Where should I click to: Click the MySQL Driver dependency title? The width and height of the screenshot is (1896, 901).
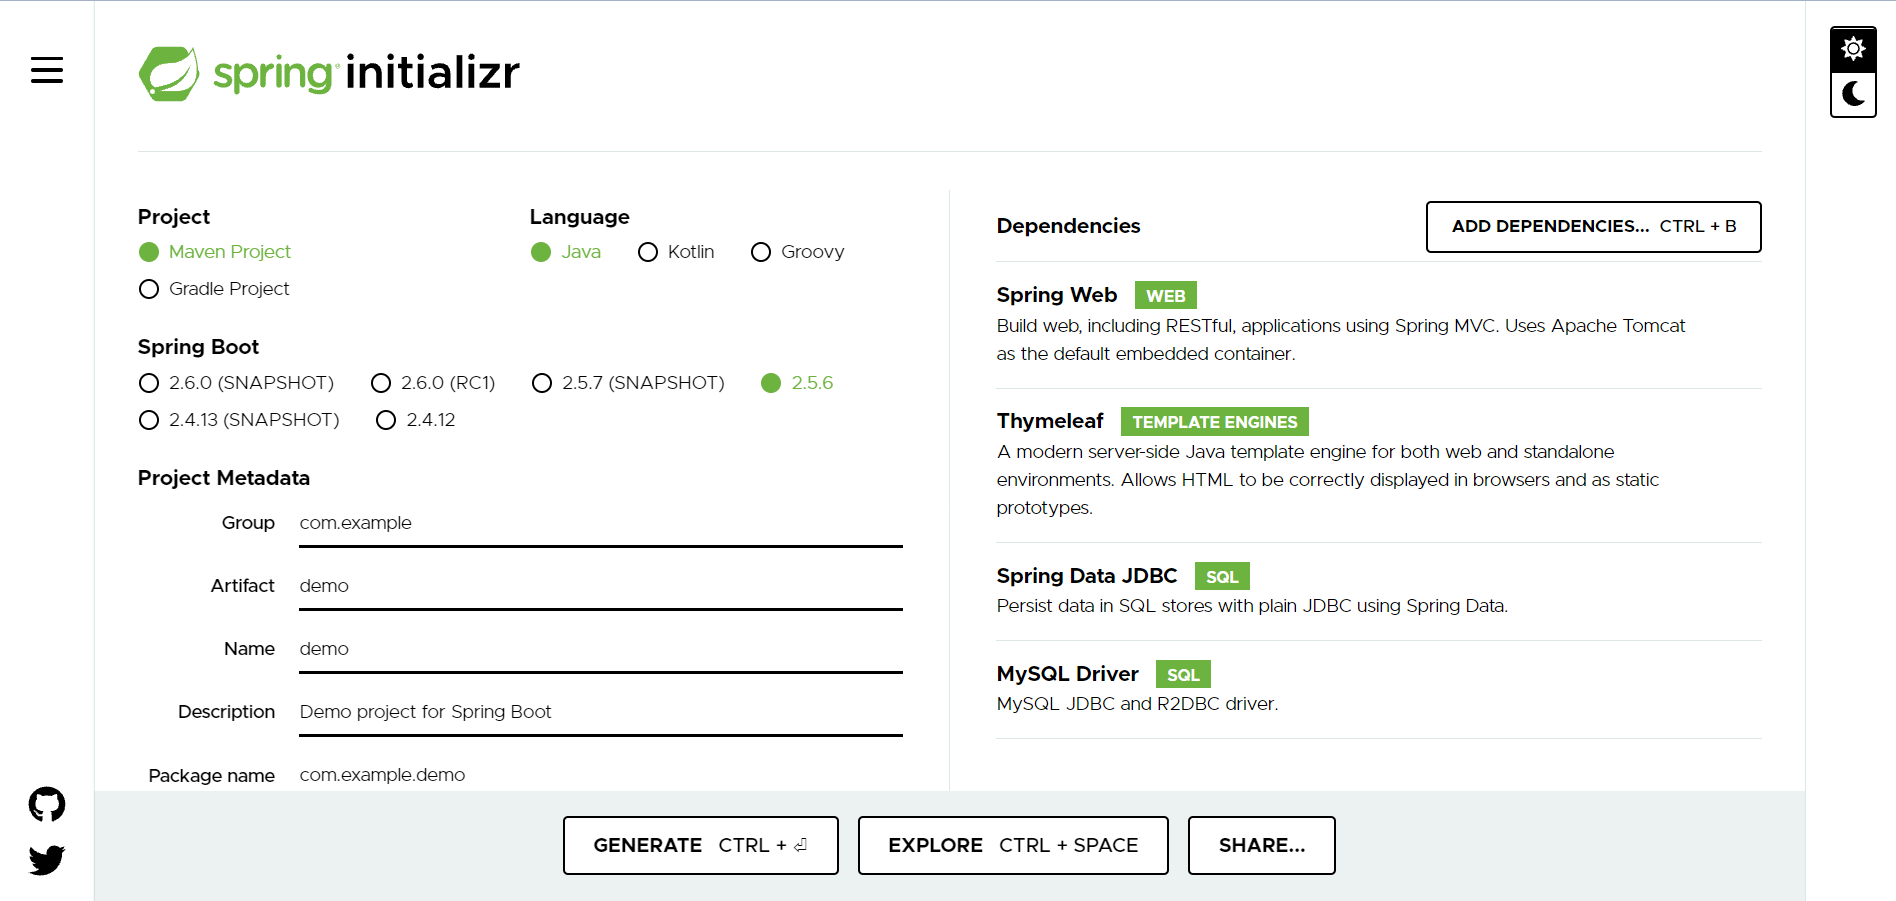[1068, 674]
